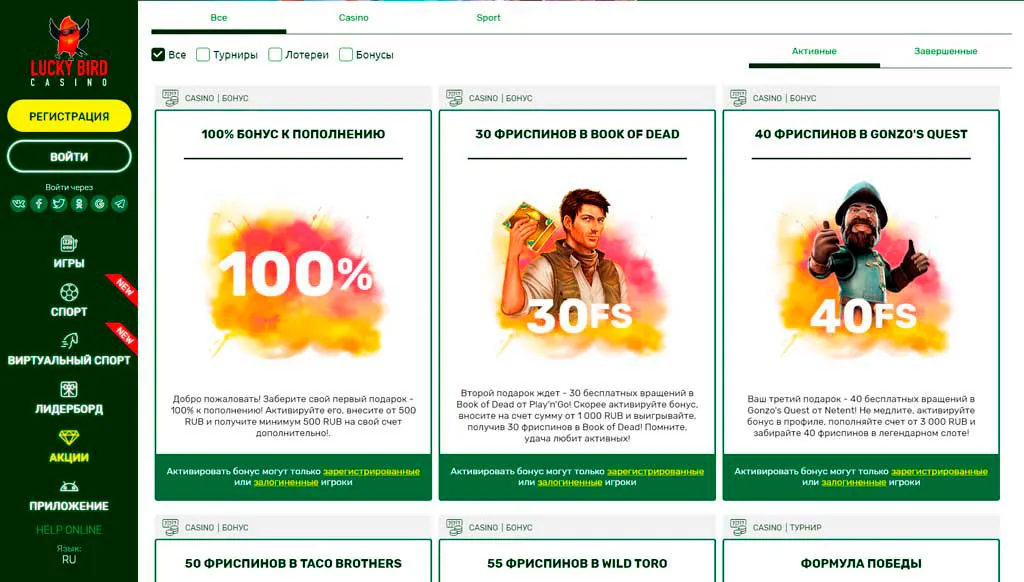Image resolution: width=1024 pixels, height=582 pixels.
Task: Open the Акции diamond icon
Action: tap(69, 438)
